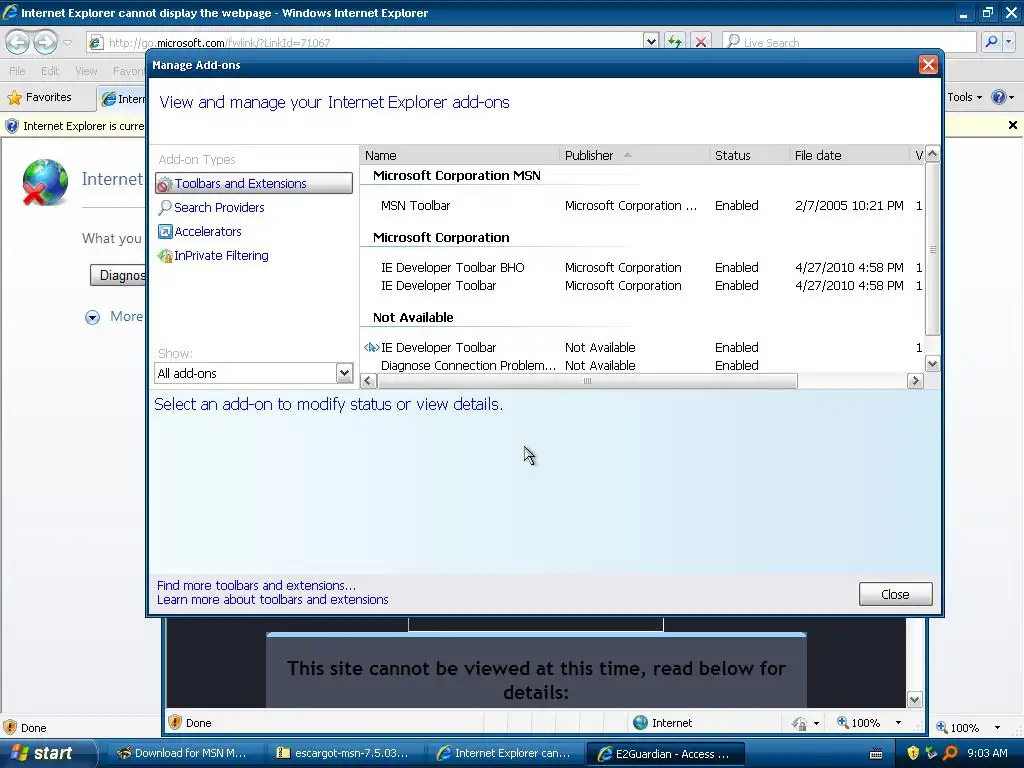Screen dimensions: 1024x768
Task: Sort add-ons by File date column
Action: (x=849, y=155)
